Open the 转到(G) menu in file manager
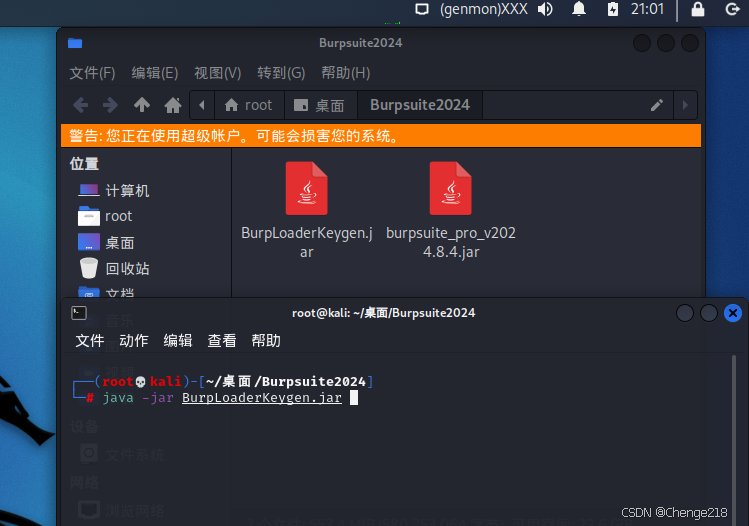749x526 pixels. tap(281, 73)
